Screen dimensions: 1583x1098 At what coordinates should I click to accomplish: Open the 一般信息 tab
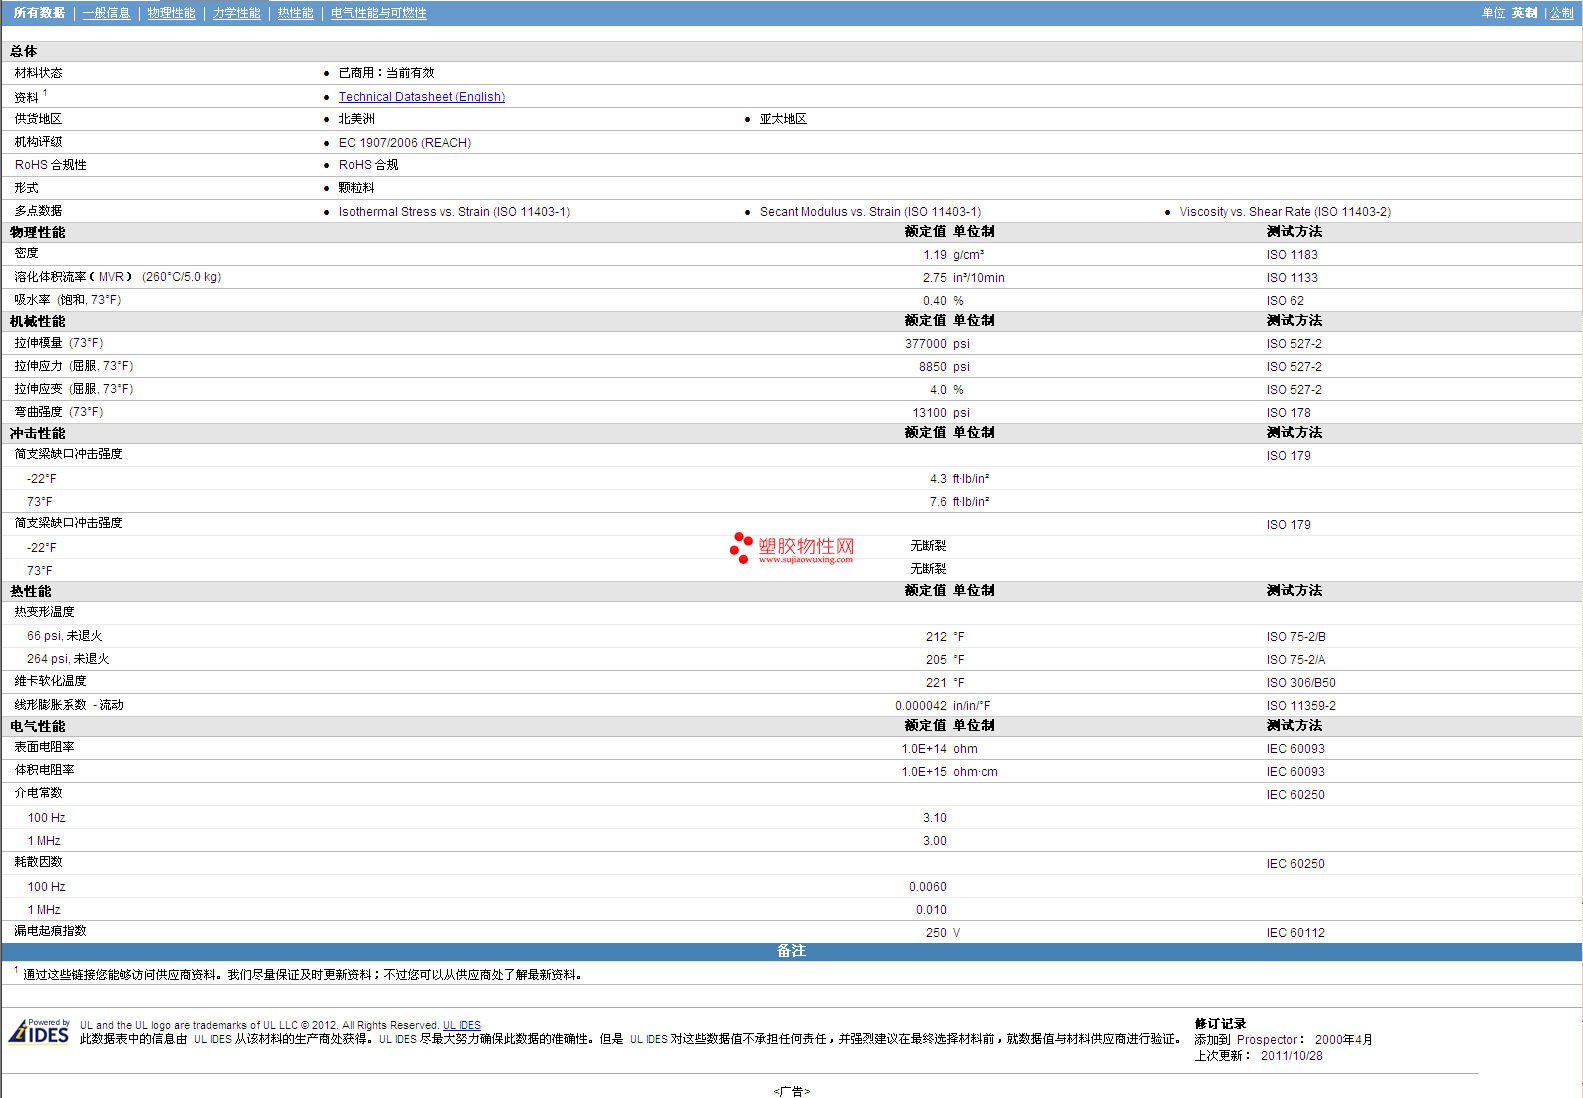click(106, 13)
